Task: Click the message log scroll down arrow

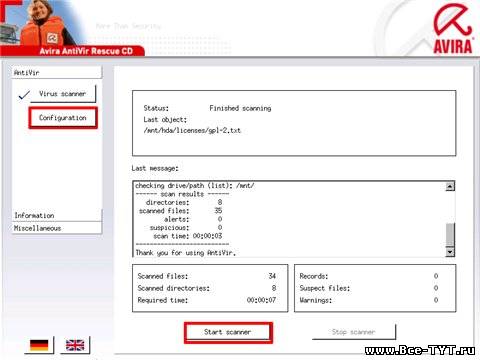Action: pos(450,252)
